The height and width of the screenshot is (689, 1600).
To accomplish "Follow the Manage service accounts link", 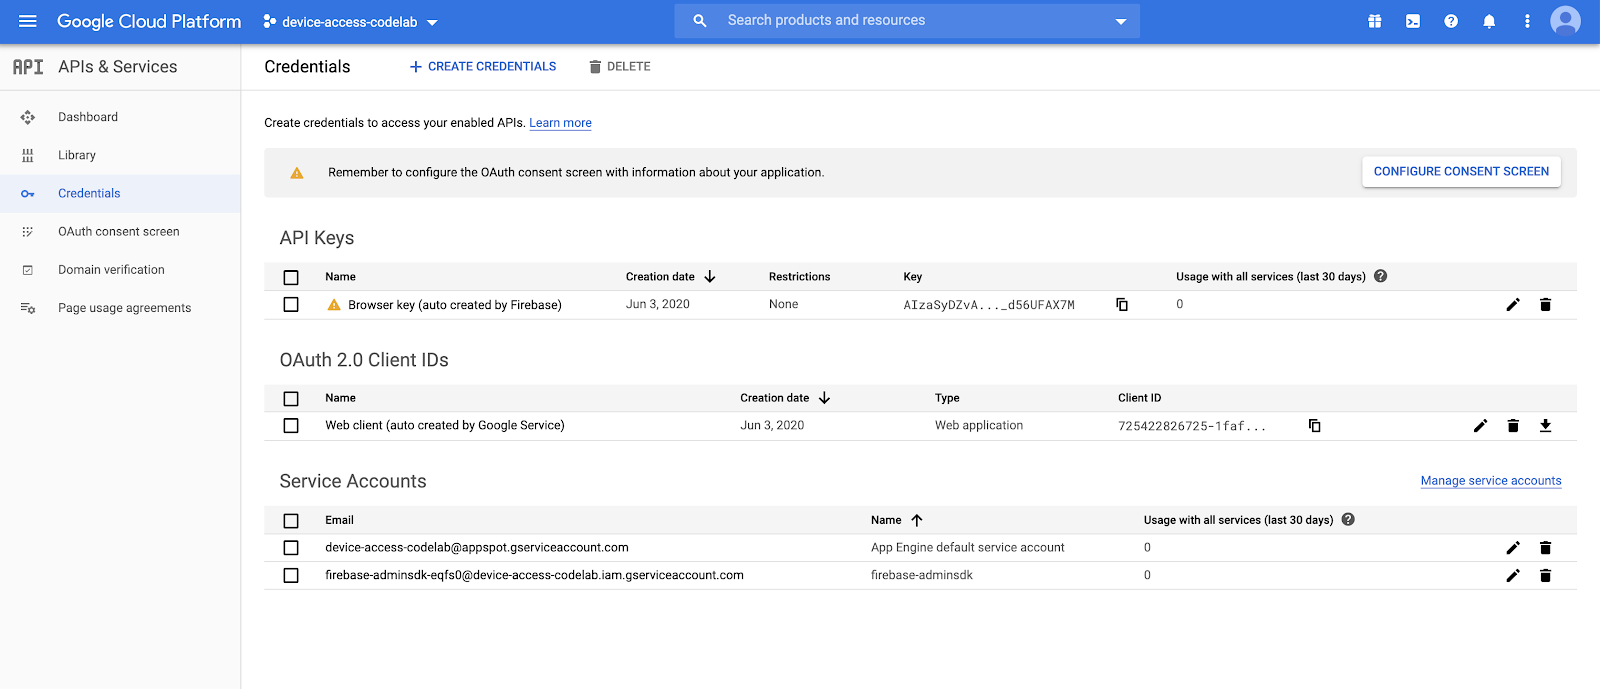I will tap(1490, 481).
